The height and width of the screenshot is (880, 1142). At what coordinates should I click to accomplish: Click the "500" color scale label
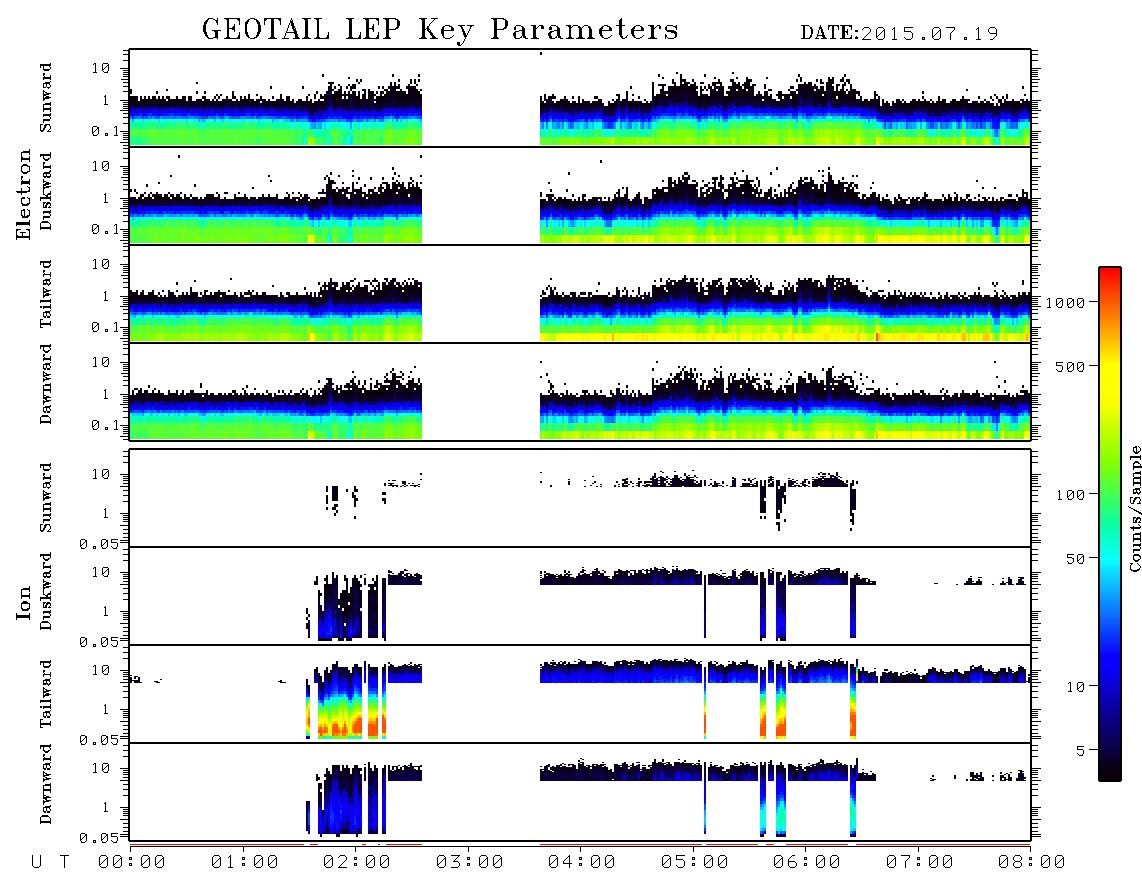(x=1070, y=367)
